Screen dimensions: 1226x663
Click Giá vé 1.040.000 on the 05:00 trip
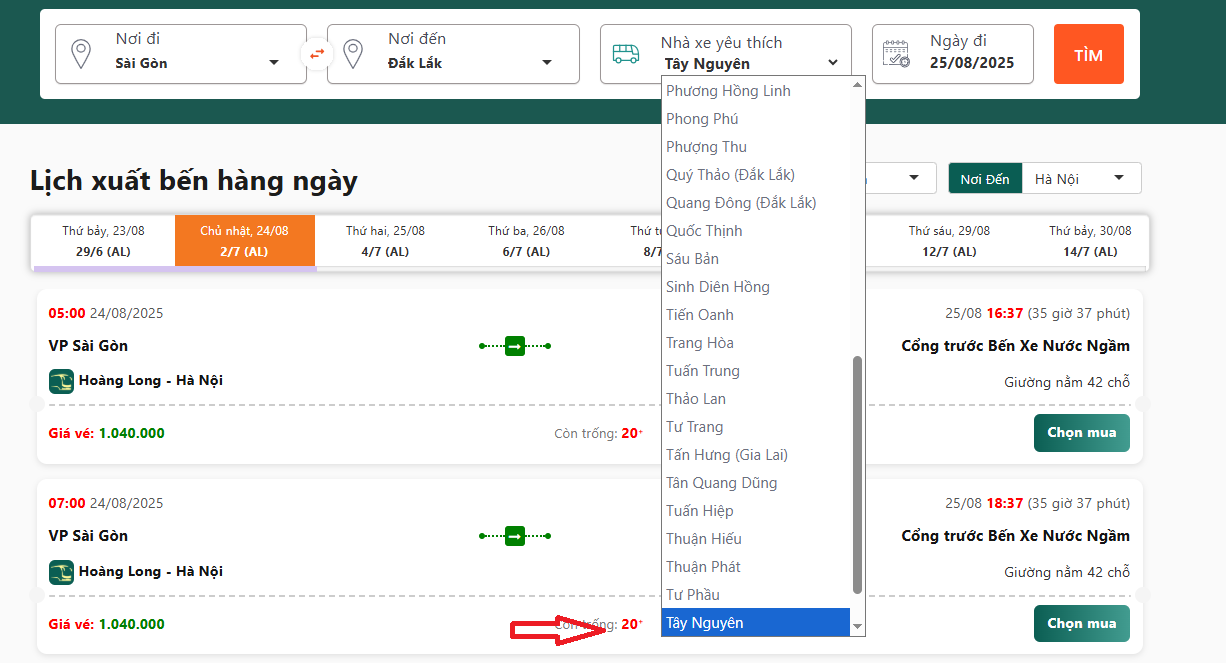[x=107, y=433]
